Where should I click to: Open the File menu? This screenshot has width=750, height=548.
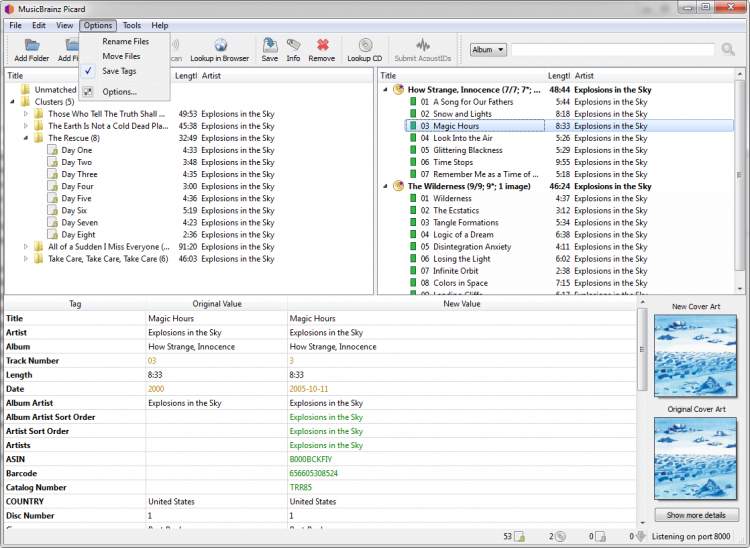(15, 25)
